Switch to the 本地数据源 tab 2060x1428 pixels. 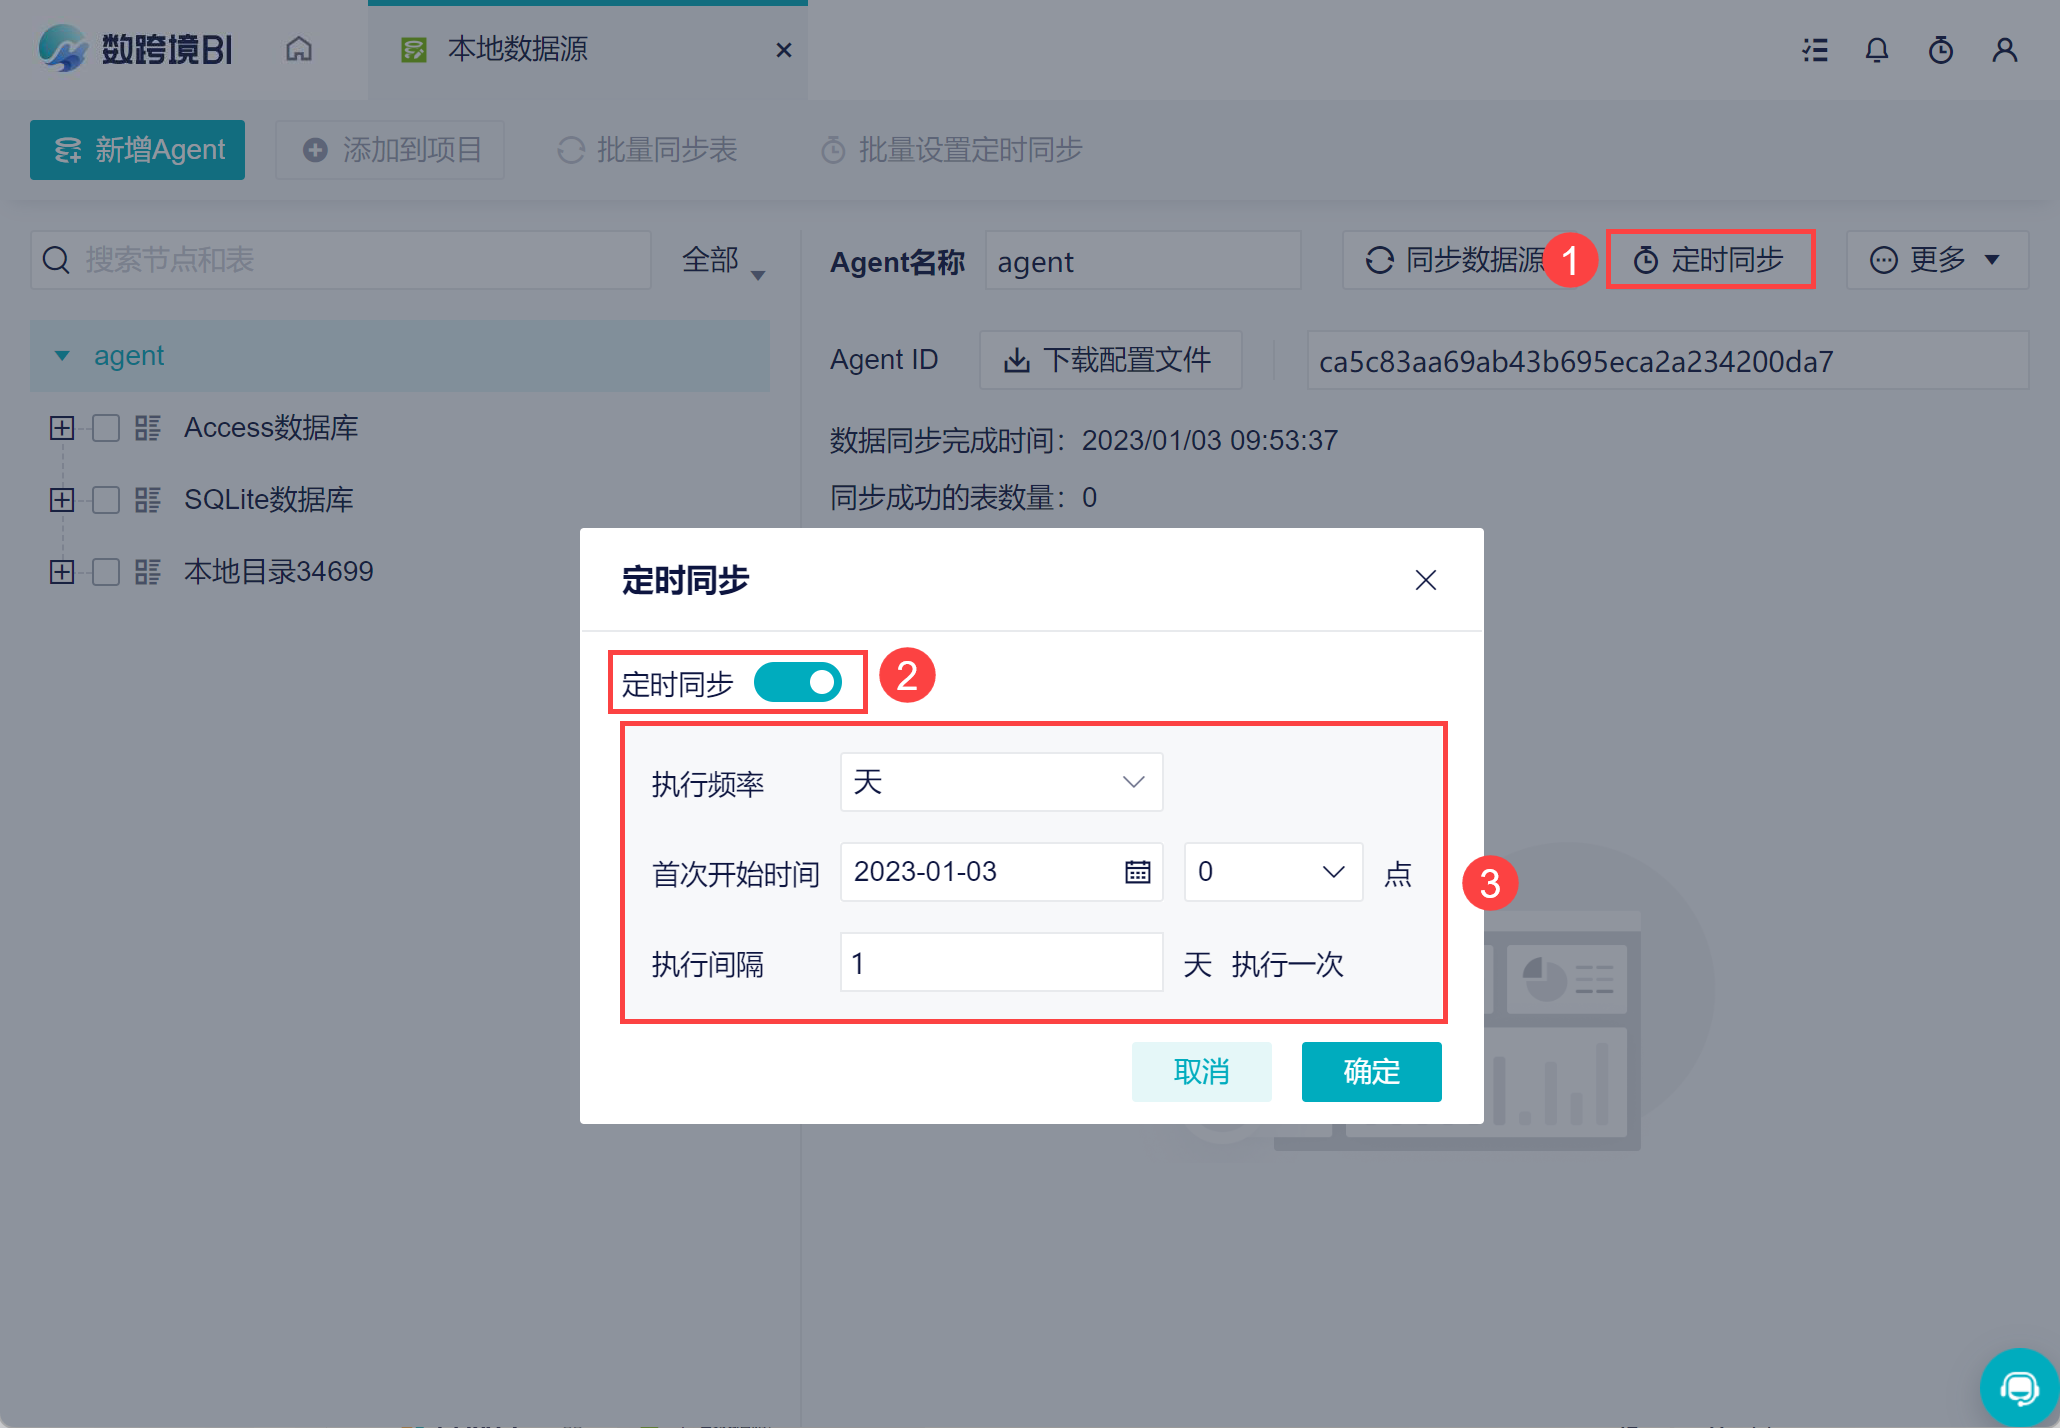coord(517,49)
